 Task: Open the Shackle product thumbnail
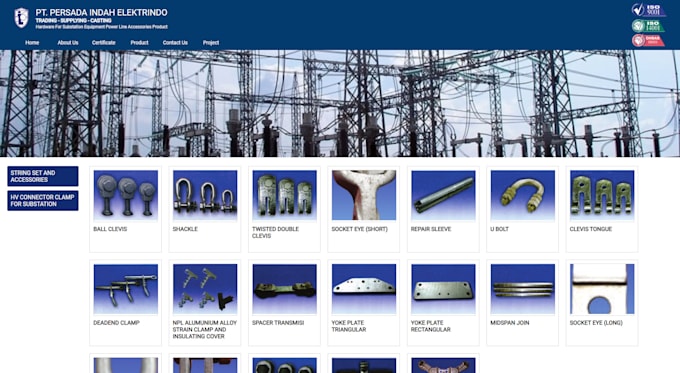point(205,195)
